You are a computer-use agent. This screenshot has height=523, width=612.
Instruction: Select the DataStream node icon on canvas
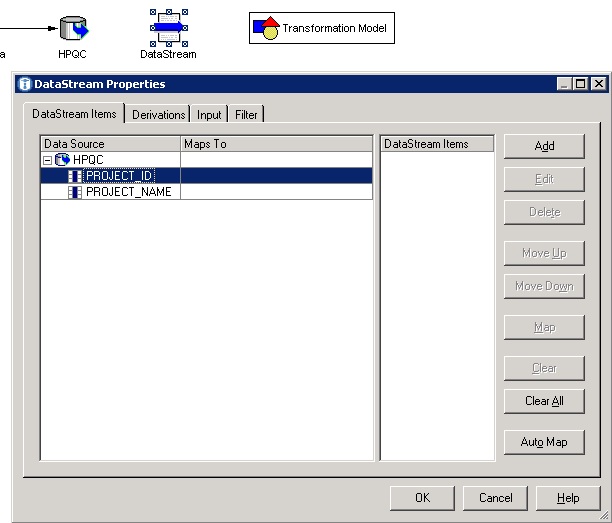(168, 28)
